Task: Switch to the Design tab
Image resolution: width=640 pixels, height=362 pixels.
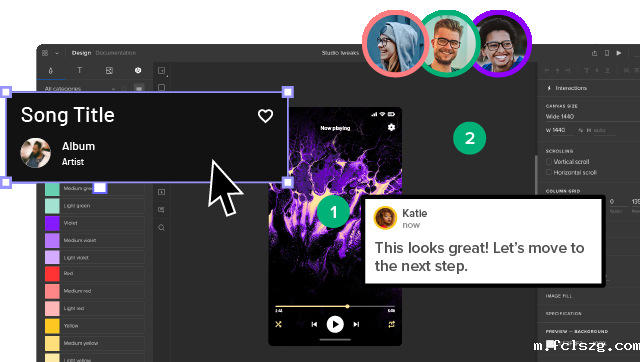Action: (x=81, y=53)
